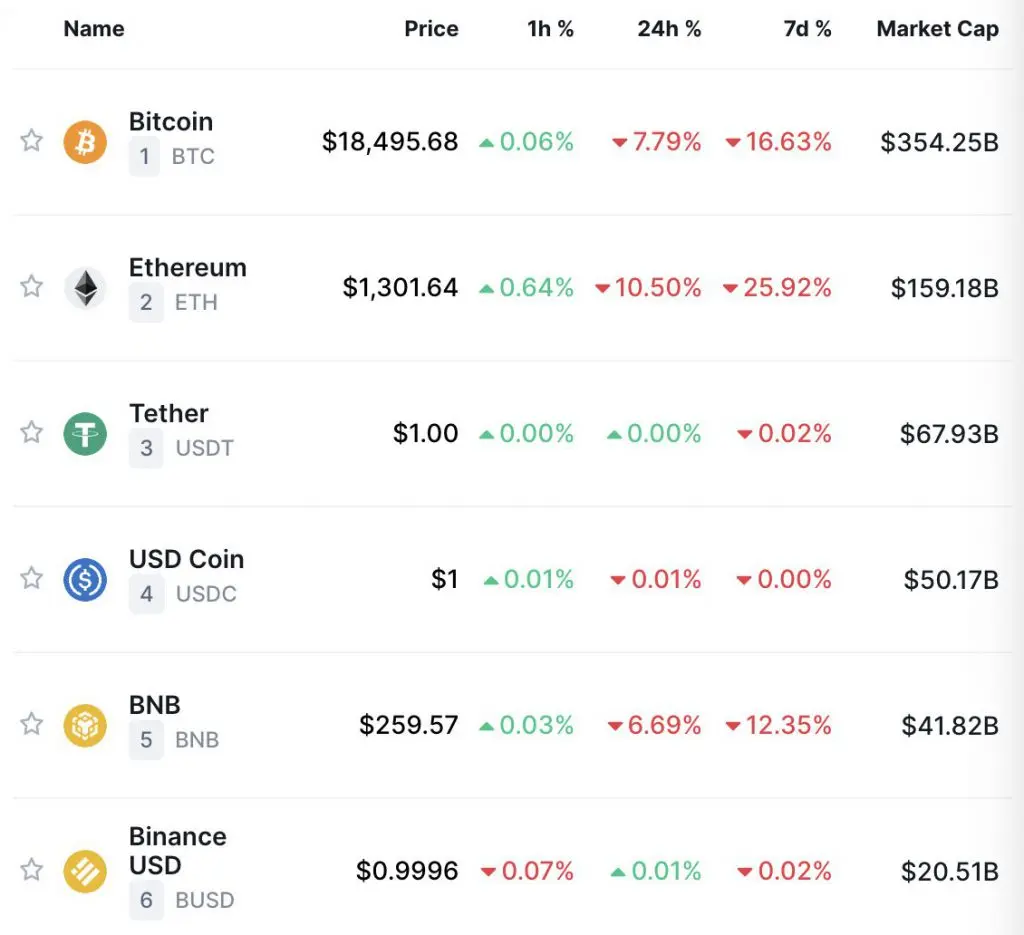Open the Bitcoin coin page link
1024x935 pixels.
[171, 121]
